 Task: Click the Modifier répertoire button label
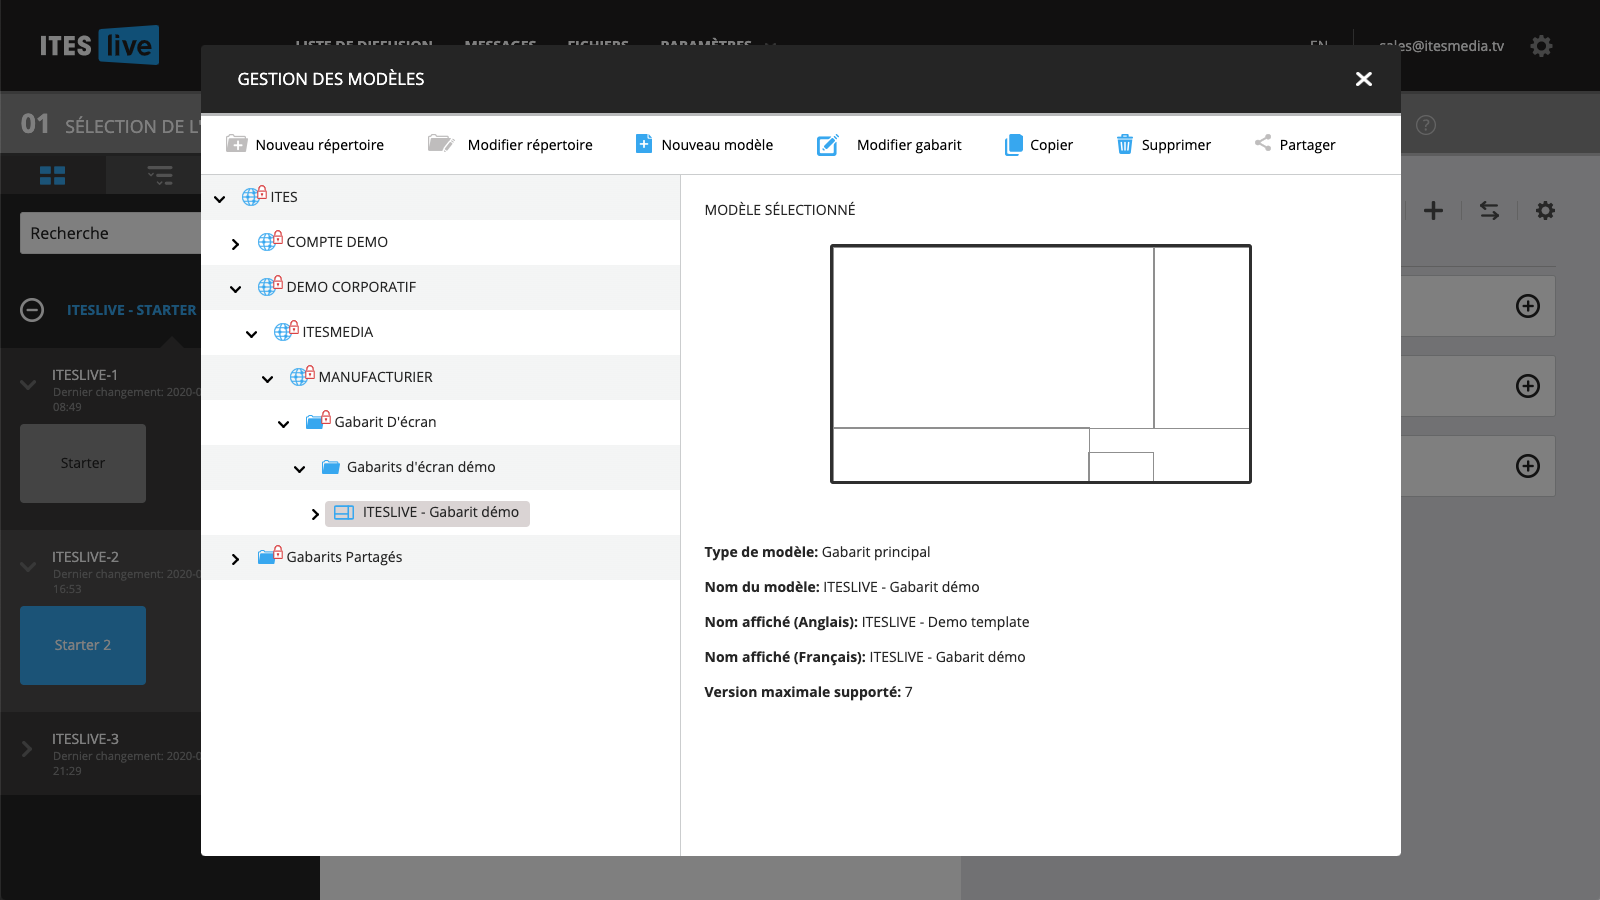(x=530, y=145)
